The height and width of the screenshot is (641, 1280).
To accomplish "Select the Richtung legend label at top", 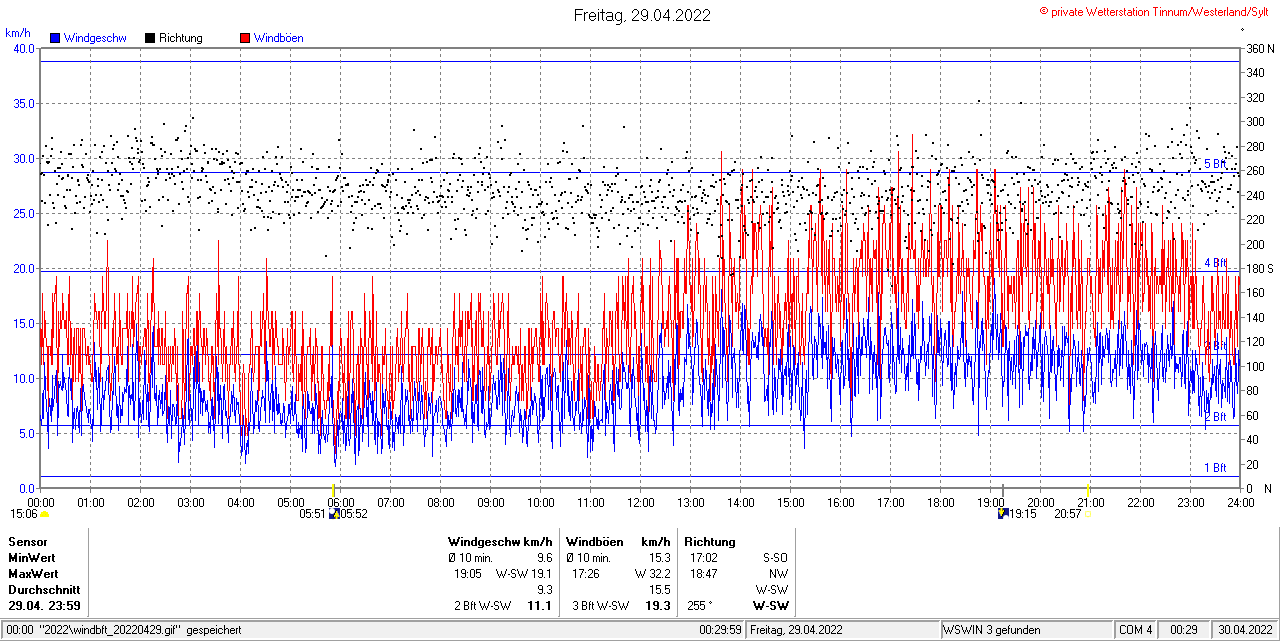I will pos(181,38).
